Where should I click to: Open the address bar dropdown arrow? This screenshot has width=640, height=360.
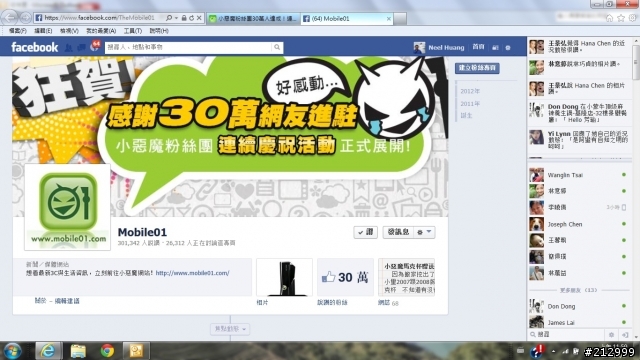coord(176,18)
